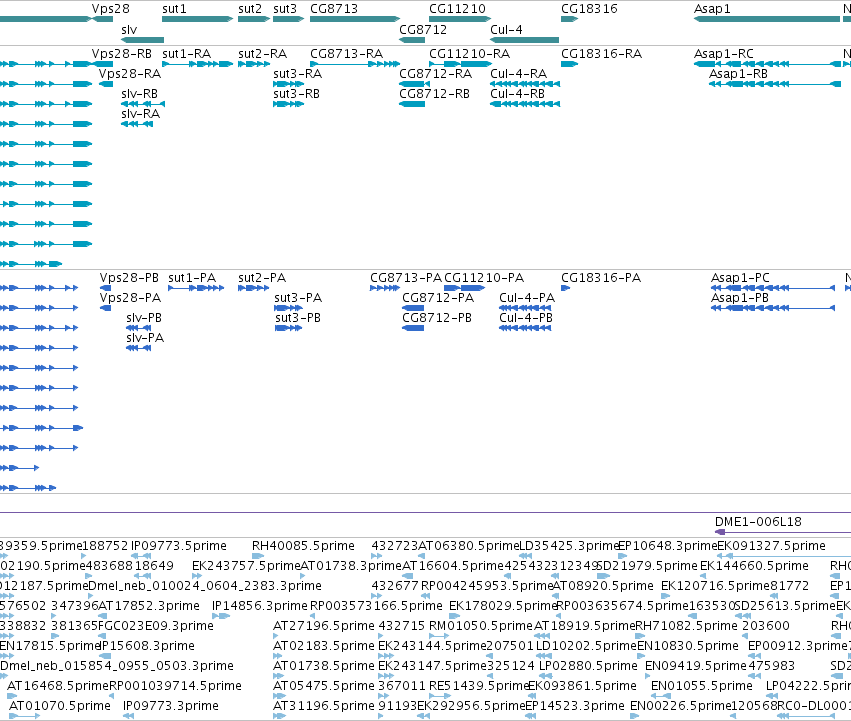
Task: Click the Vps28 gene label
Action: pos(110,9)
